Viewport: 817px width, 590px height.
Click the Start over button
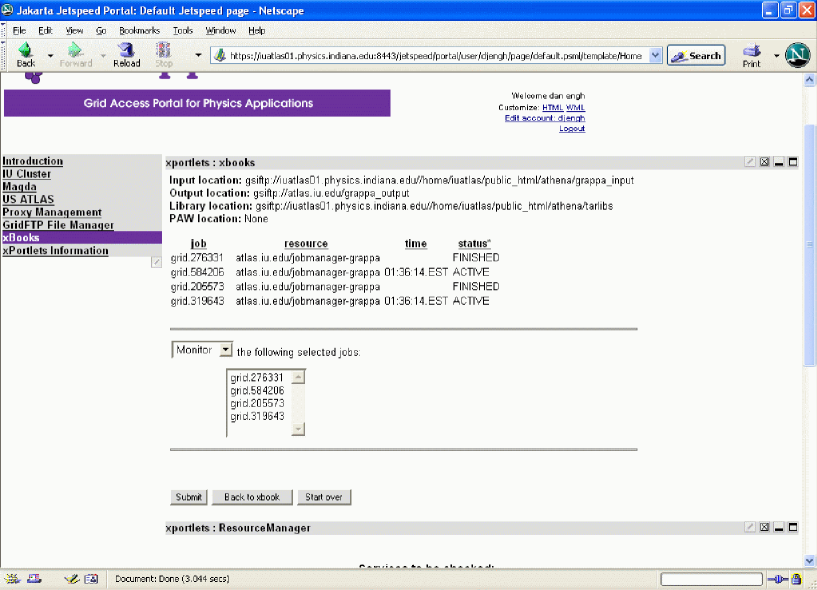pos(324,497)
